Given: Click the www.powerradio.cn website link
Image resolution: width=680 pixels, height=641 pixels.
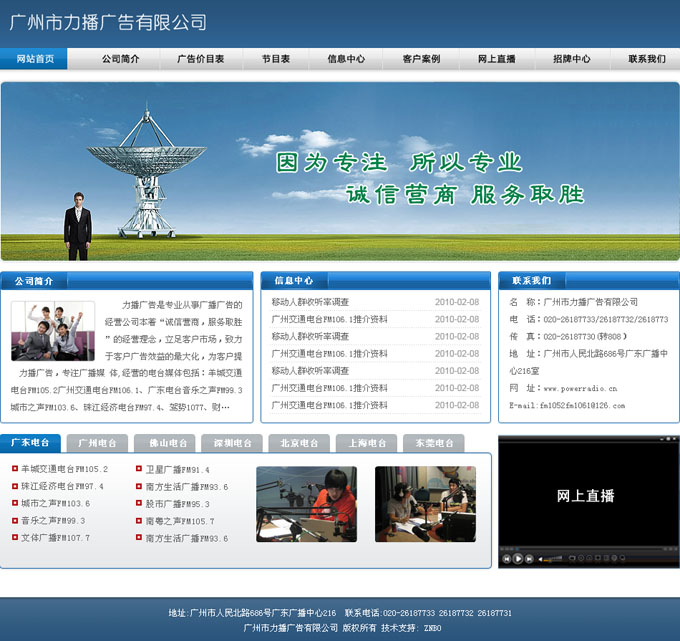Looking at the screenshot, I should tap(580, 388).
